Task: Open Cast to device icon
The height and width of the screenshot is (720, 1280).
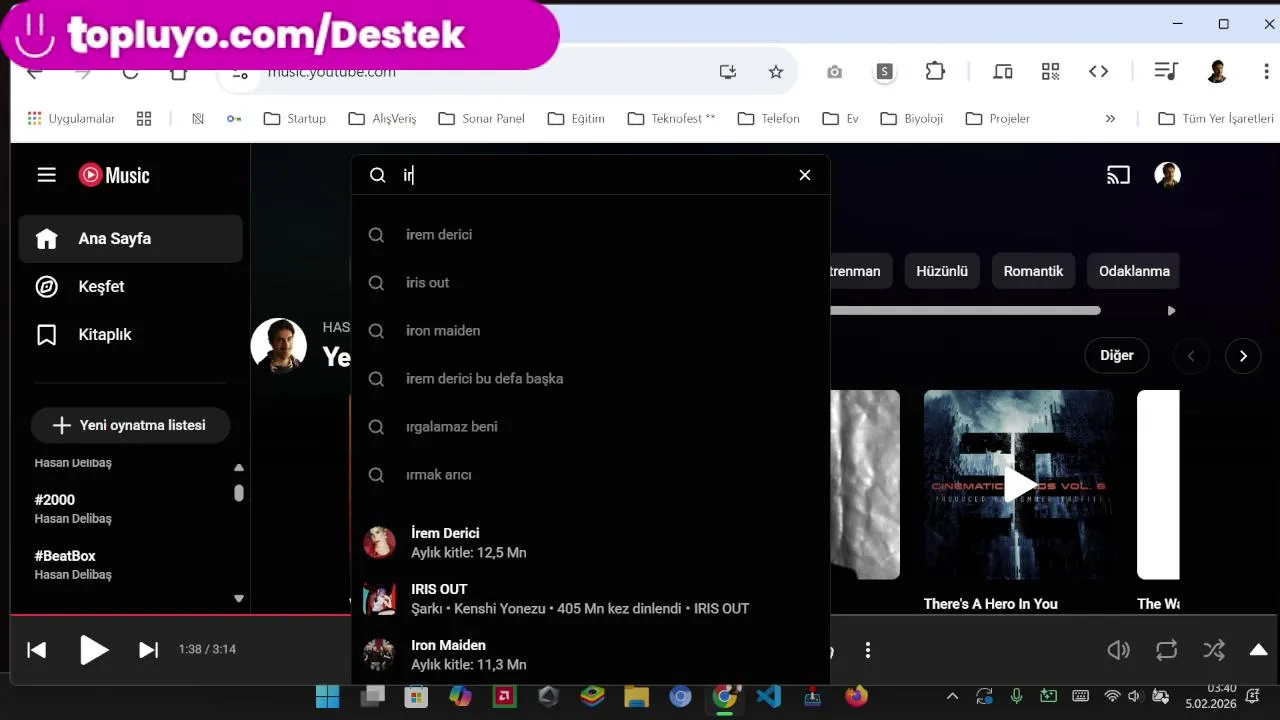Action: [x=1118, y=175]
